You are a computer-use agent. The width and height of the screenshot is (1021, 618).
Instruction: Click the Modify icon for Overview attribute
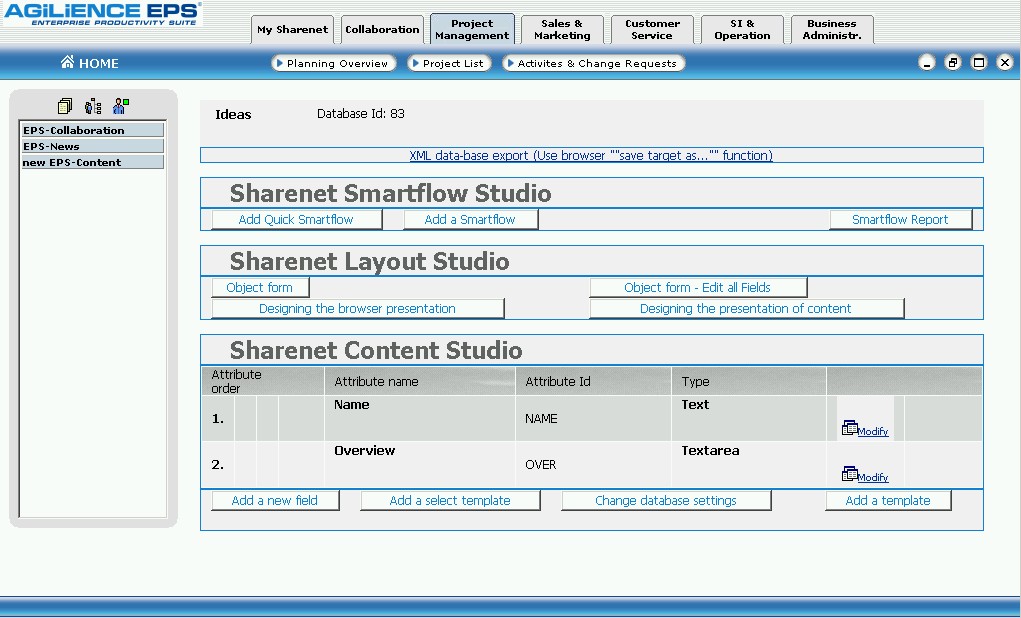click(x=850, y=474)
